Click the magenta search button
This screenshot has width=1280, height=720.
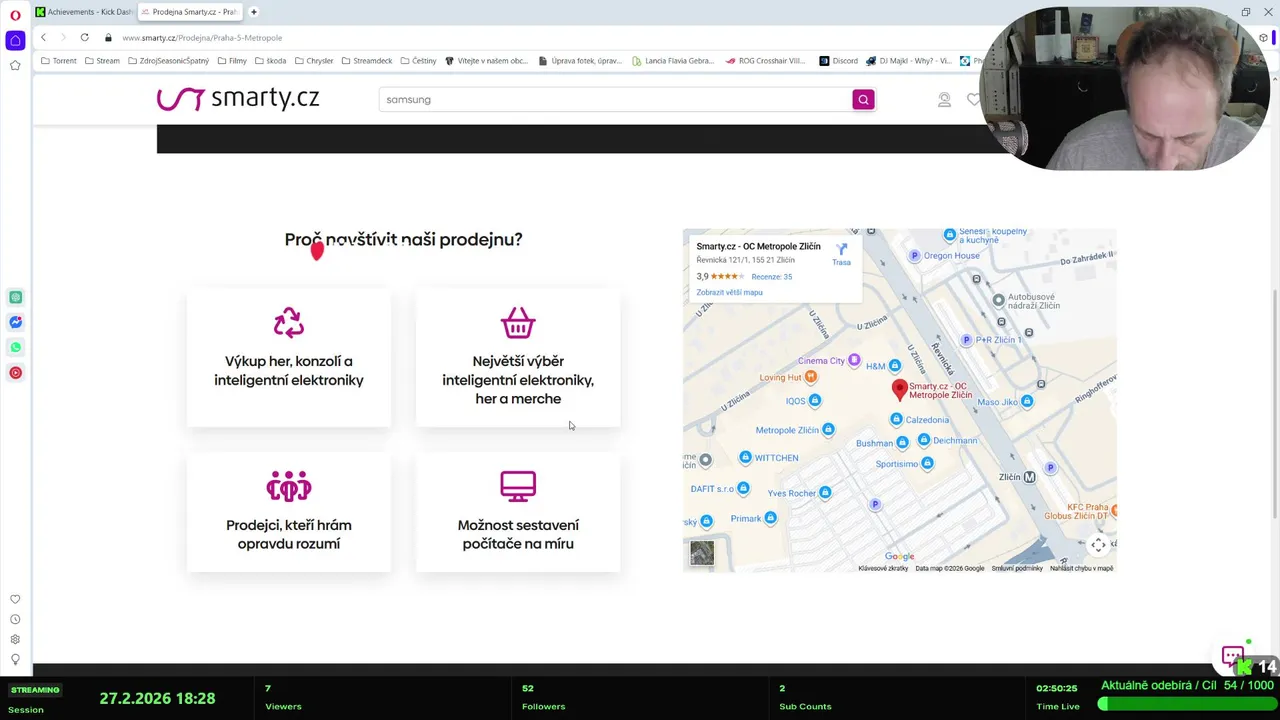863,99
